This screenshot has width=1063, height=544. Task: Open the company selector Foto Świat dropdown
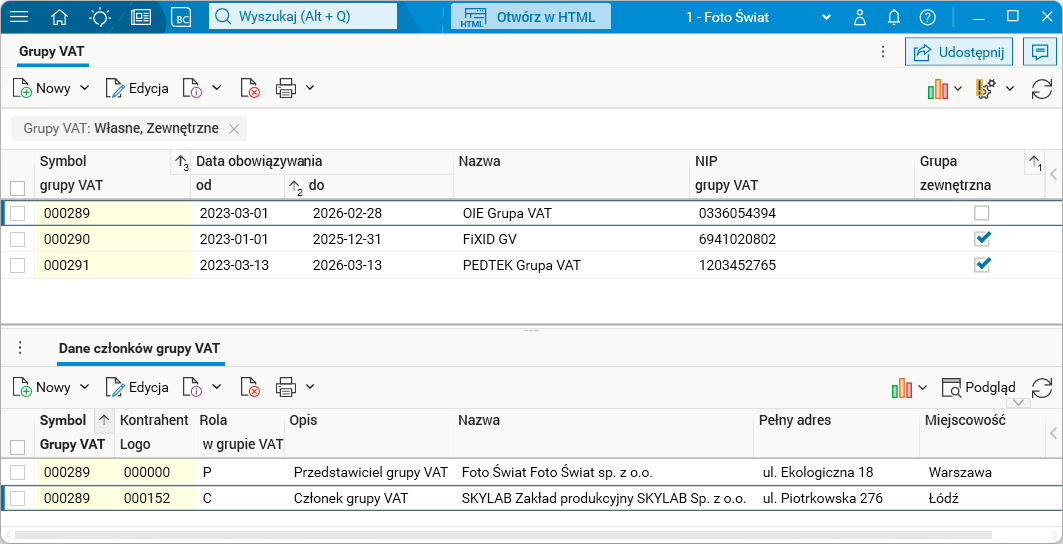pos(826,17)
